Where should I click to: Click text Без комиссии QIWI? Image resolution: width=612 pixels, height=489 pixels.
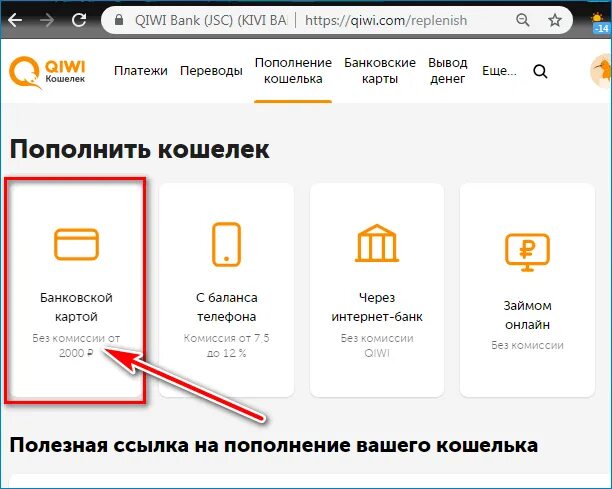tap(377, 345)
